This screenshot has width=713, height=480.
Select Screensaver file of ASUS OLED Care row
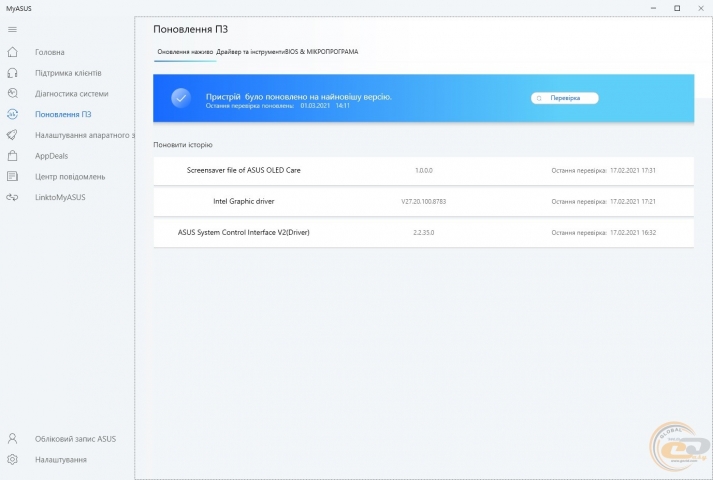[423, 171]
